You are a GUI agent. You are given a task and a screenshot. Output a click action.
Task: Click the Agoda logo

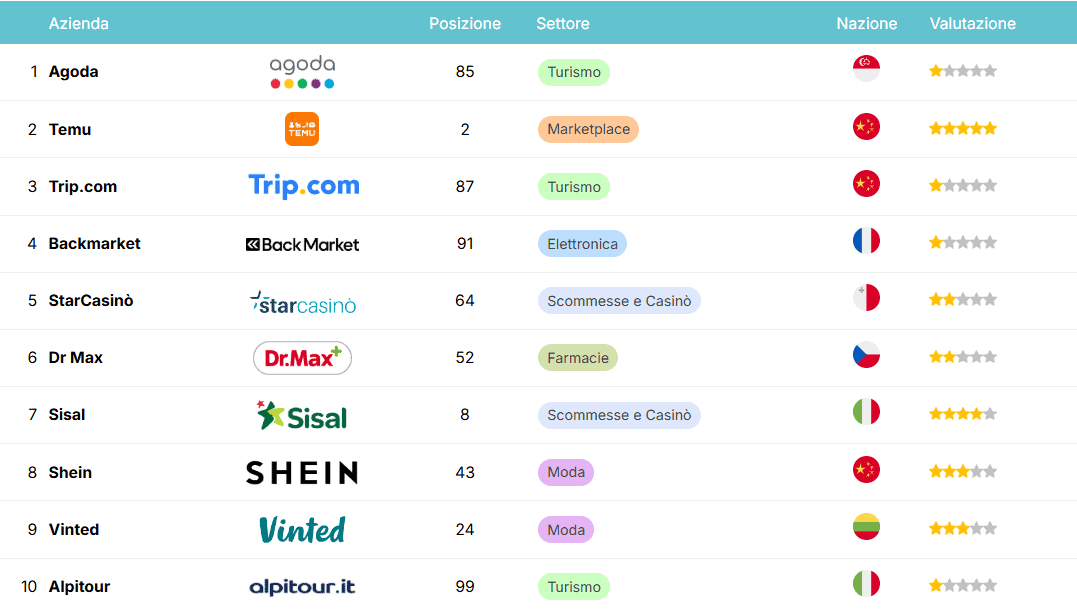(302, 72)
